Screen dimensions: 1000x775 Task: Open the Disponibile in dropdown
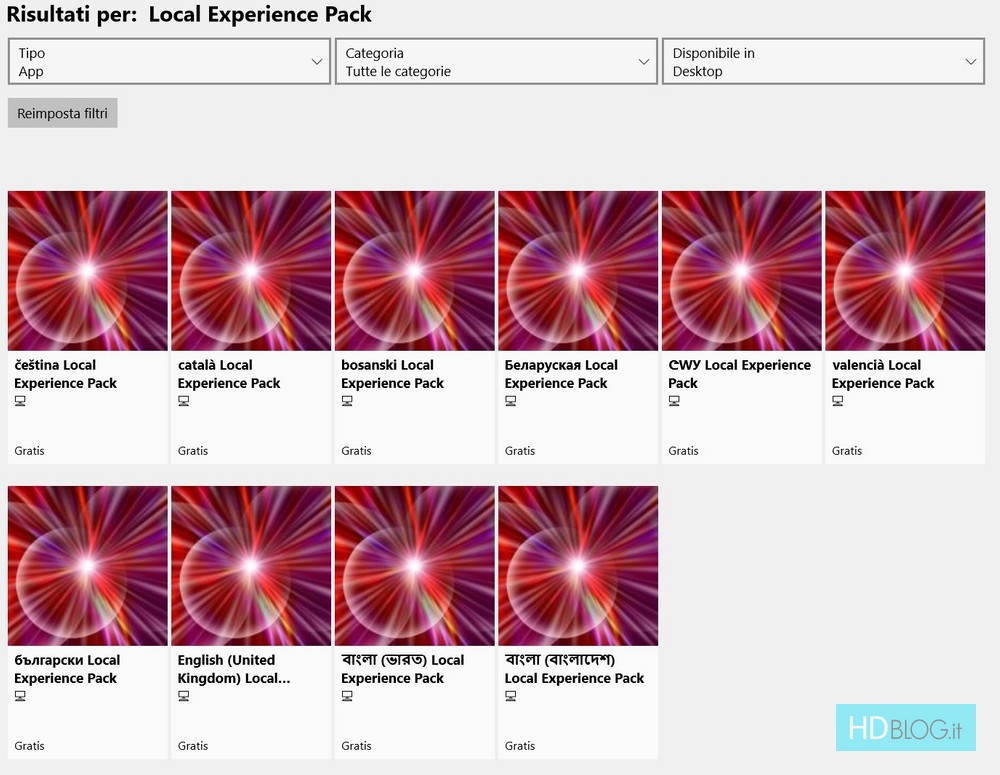pos(823,62)
